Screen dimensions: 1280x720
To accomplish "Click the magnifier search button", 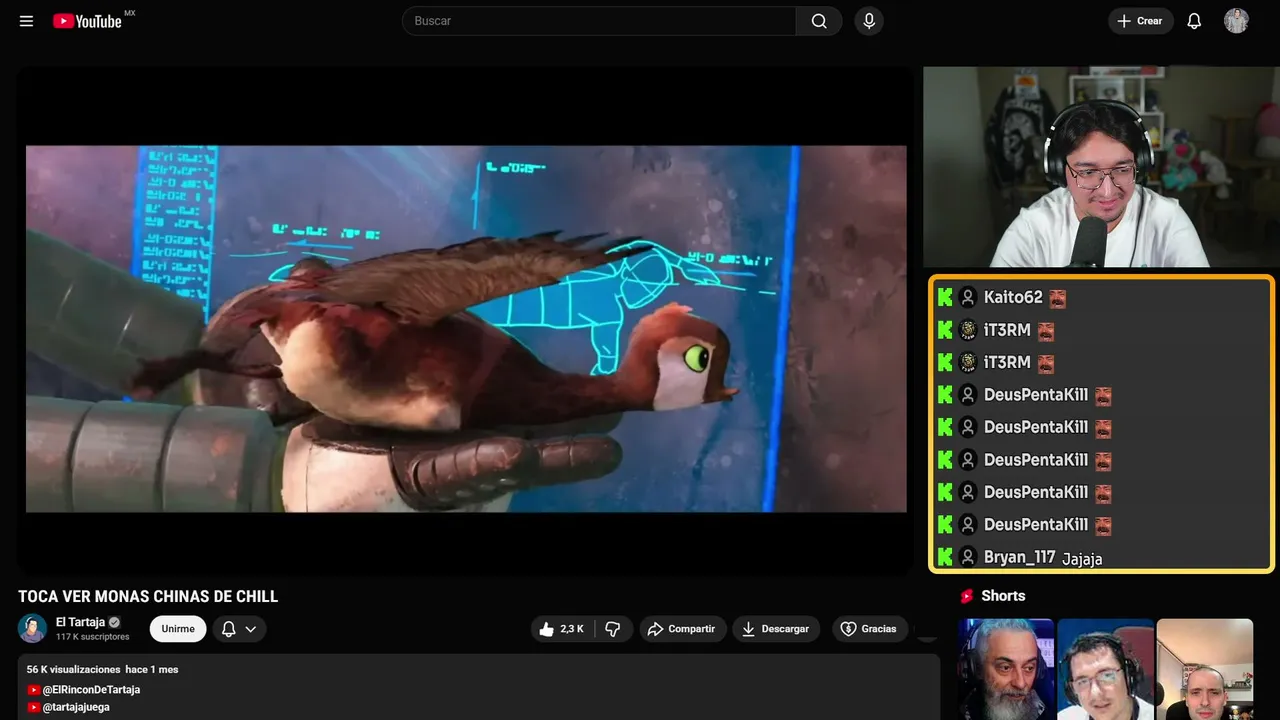I will [819, 21].
